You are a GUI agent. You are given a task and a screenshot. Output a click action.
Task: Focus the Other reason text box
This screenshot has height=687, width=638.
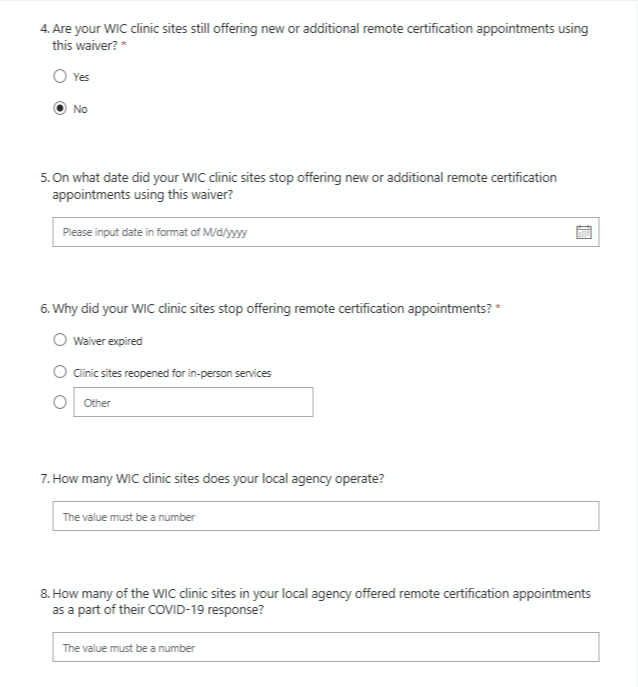(x=195, y=402)
